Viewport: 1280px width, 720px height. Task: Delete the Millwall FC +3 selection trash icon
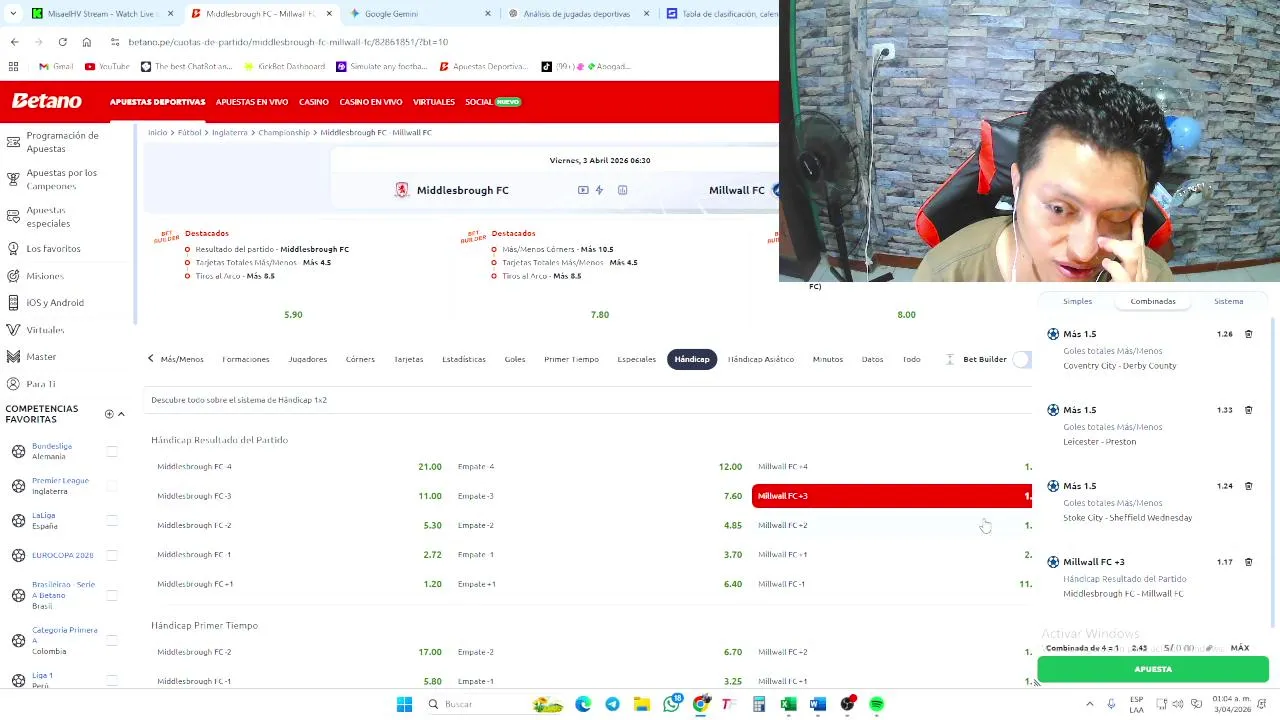point(1248,562)
